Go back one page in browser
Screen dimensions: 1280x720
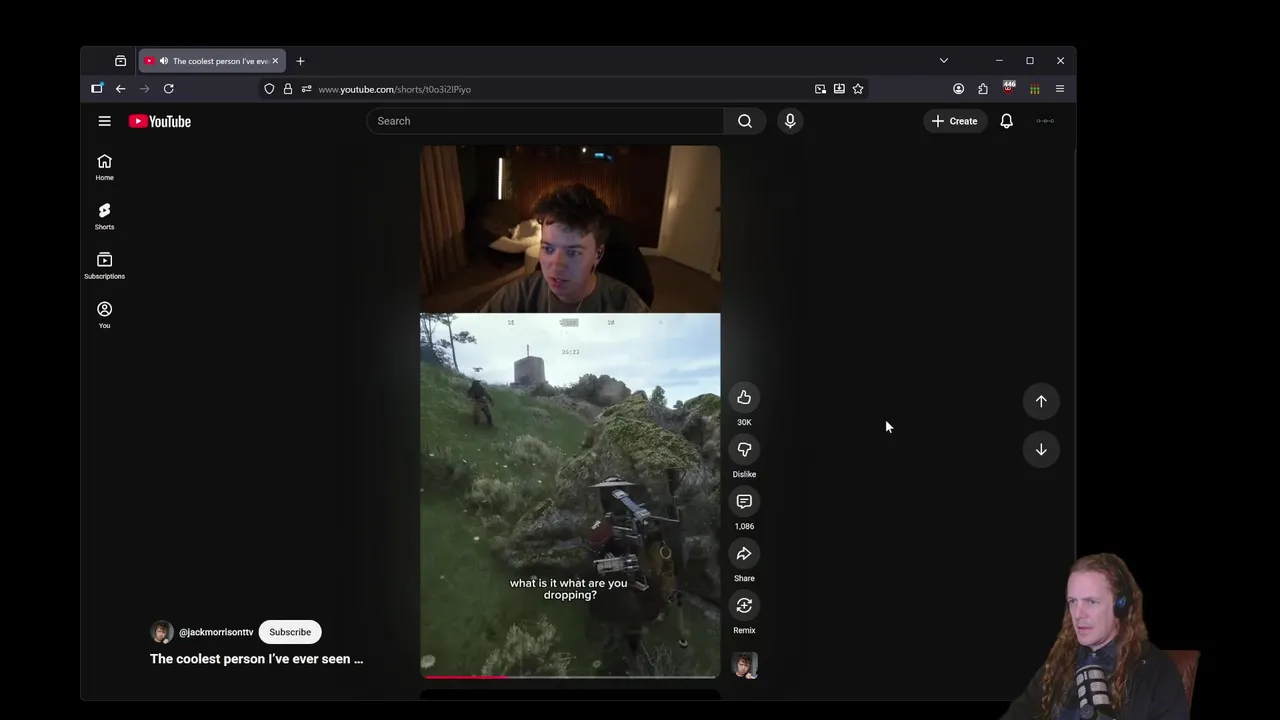[120, 89]
